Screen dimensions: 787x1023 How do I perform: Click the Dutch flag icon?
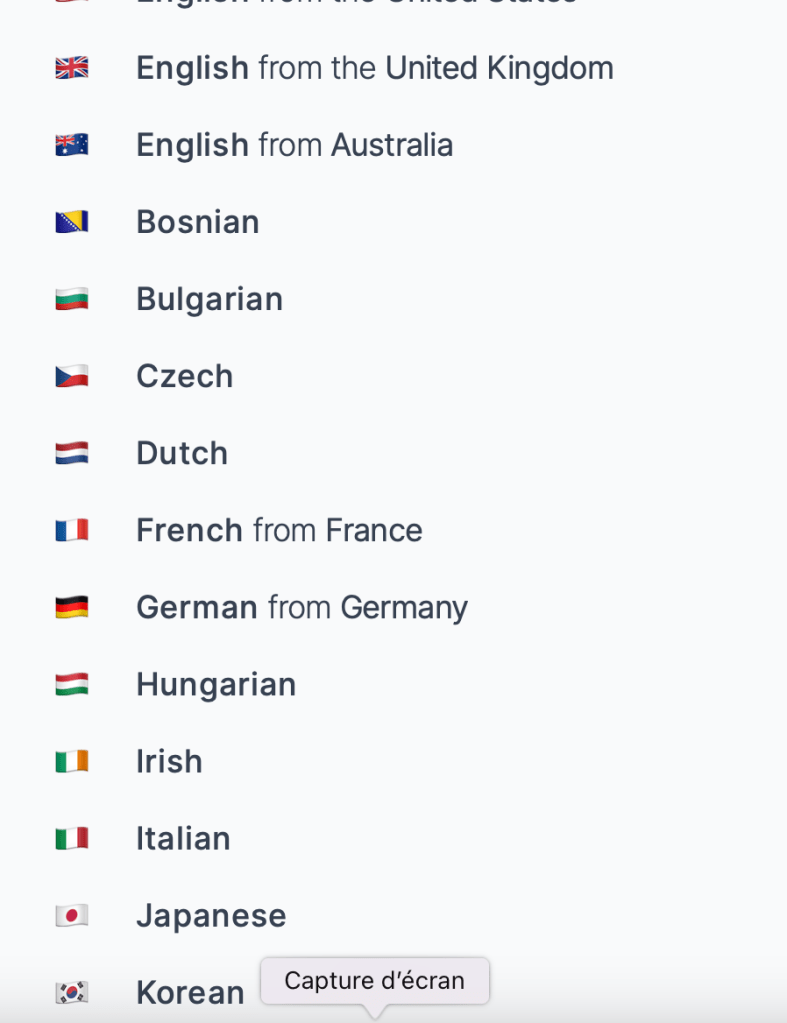point(72,453)
